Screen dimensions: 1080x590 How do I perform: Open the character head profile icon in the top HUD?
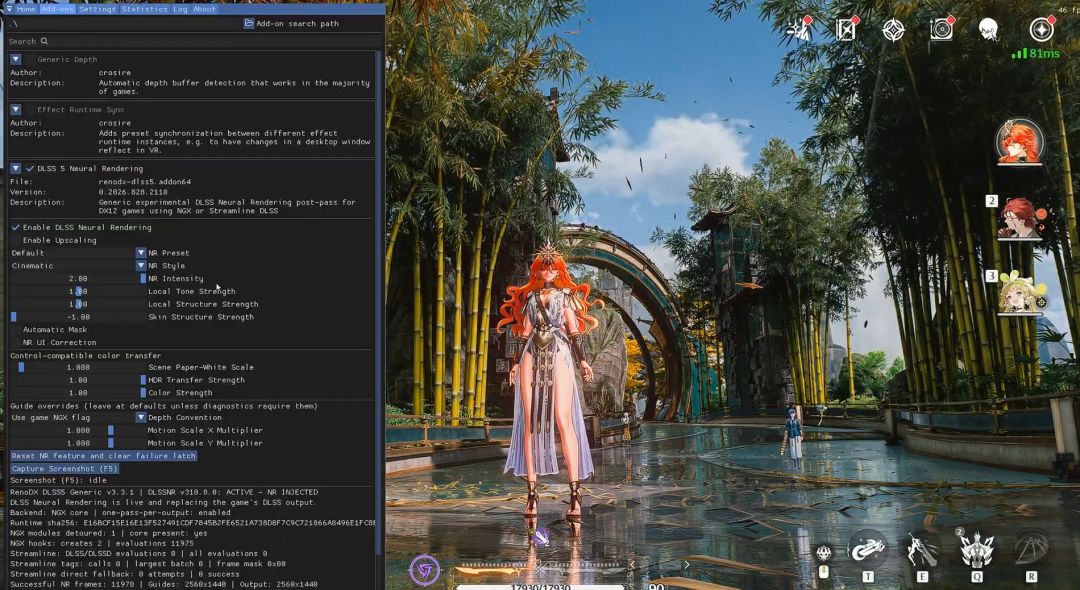tap(988, 30)
